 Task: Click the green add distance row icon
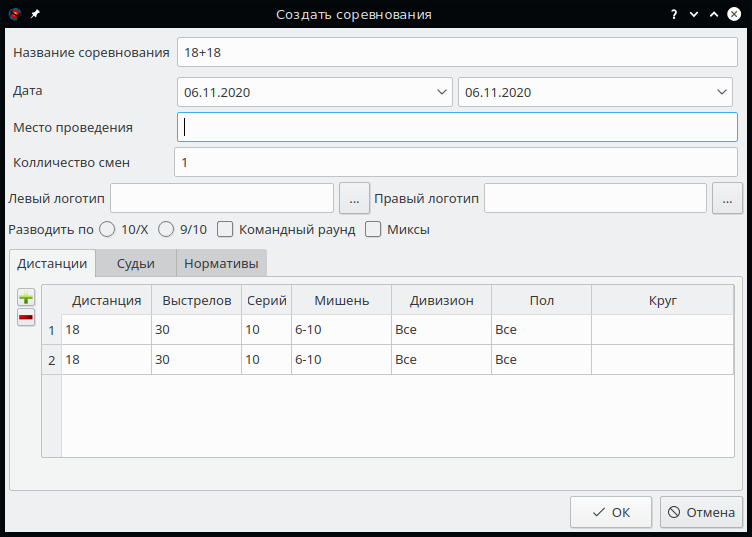(26, 298)
